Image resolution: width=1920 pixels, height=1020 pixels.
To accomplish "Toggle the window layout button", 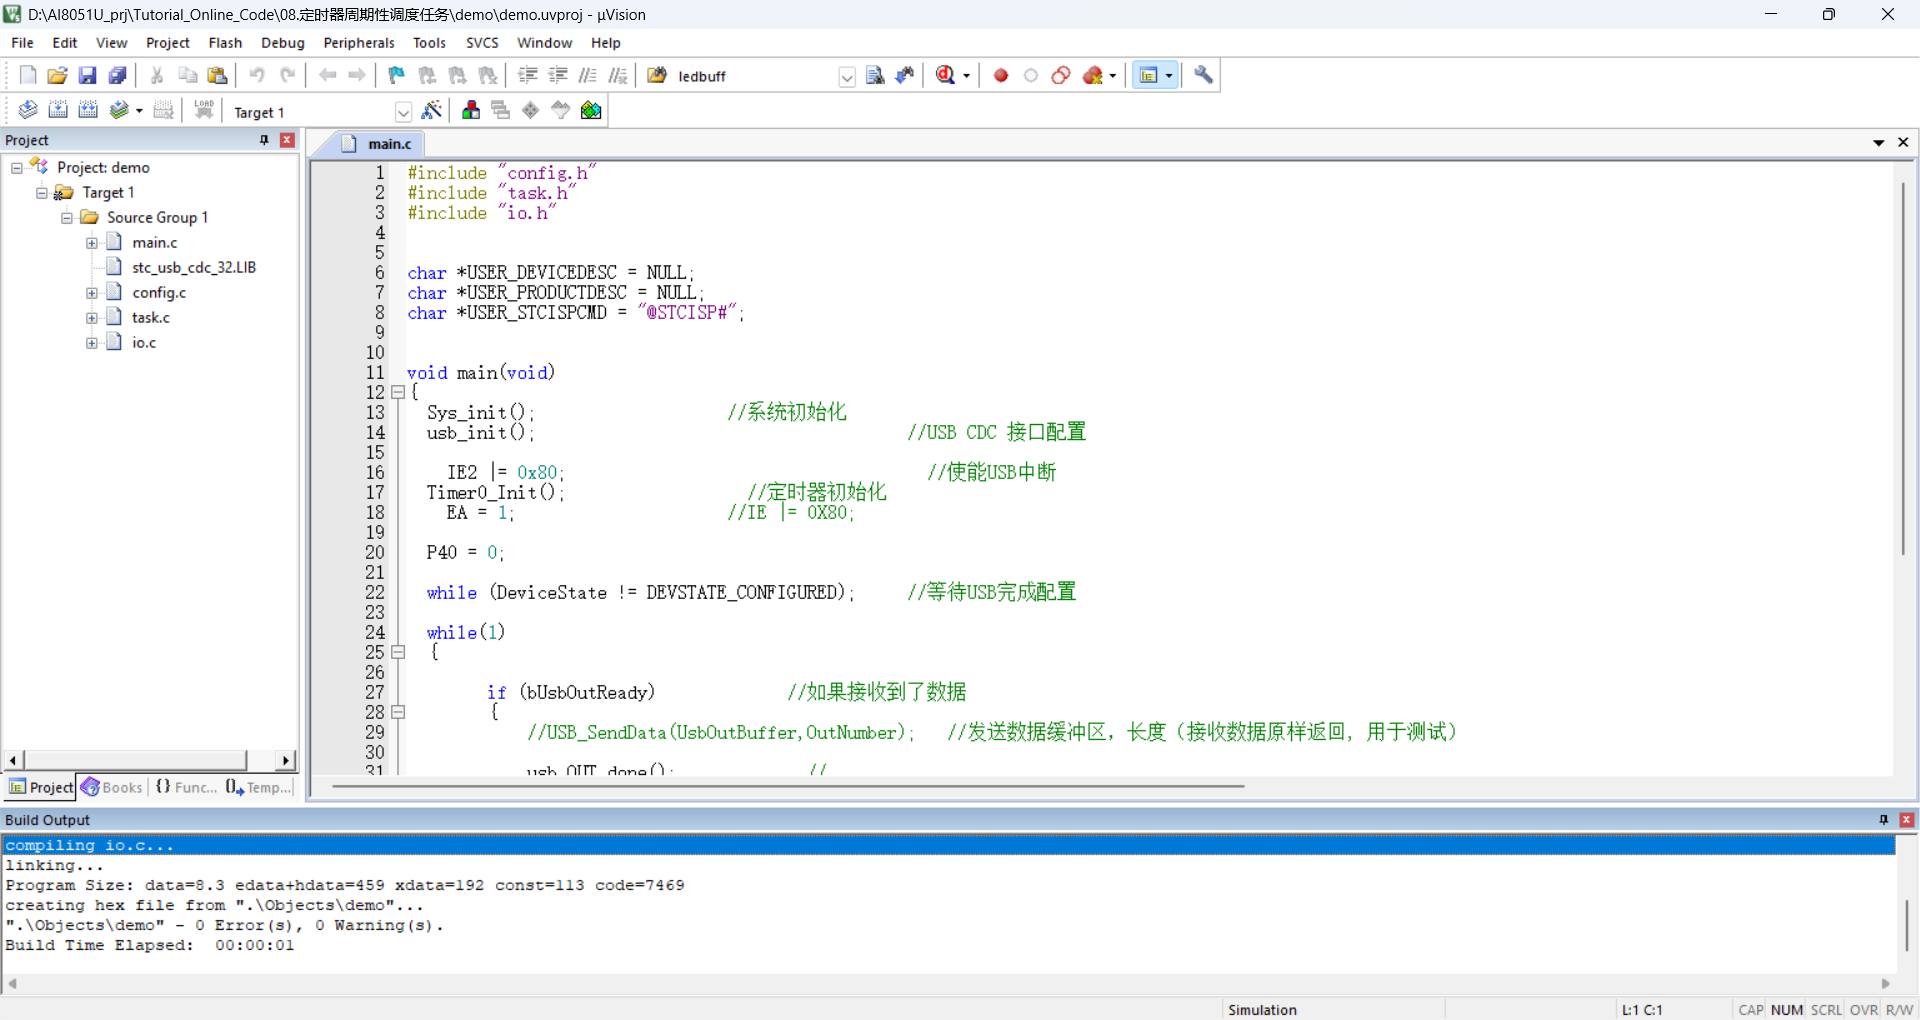I will [x=1149, y=75].
